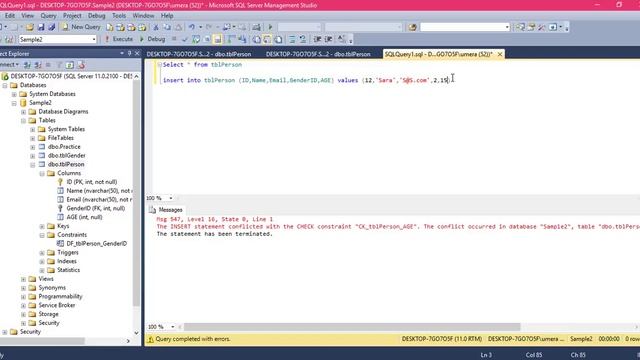The image size is (640, 360).
Task: Click the Debug button
Action: (x=152, y=39)
